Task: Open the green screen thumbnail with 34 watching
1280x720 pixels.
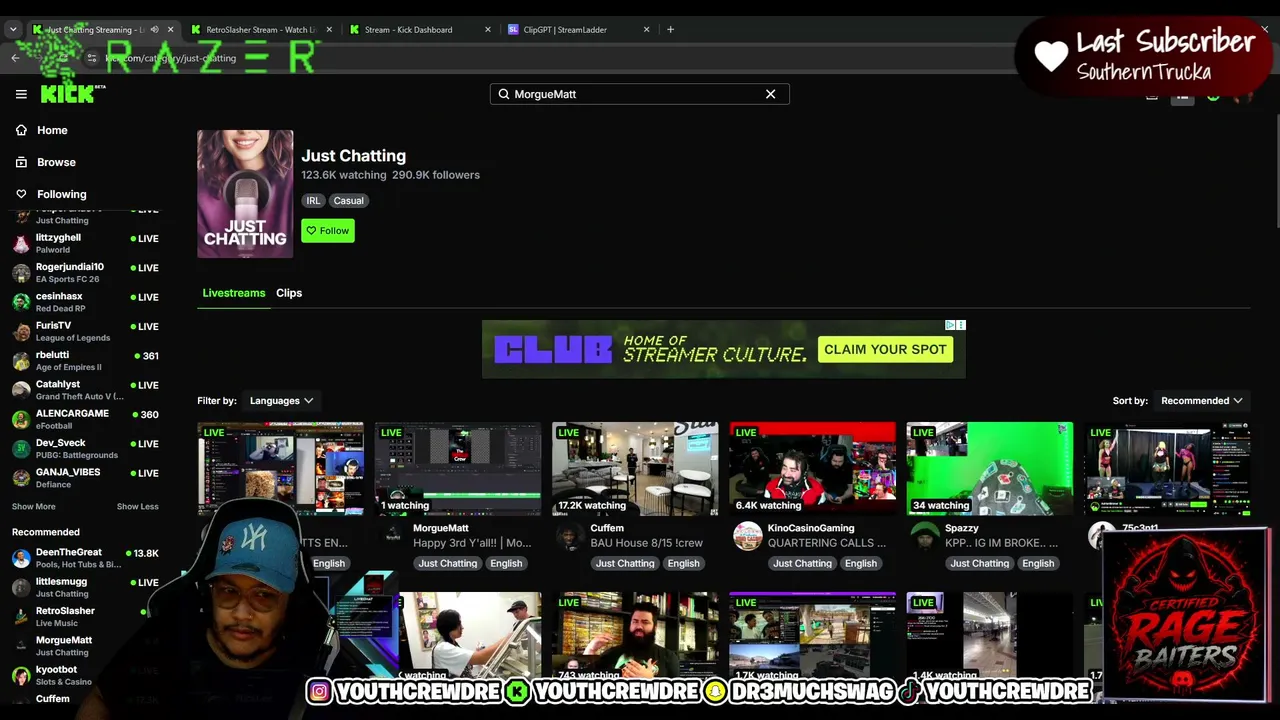Action: point(990,469)
